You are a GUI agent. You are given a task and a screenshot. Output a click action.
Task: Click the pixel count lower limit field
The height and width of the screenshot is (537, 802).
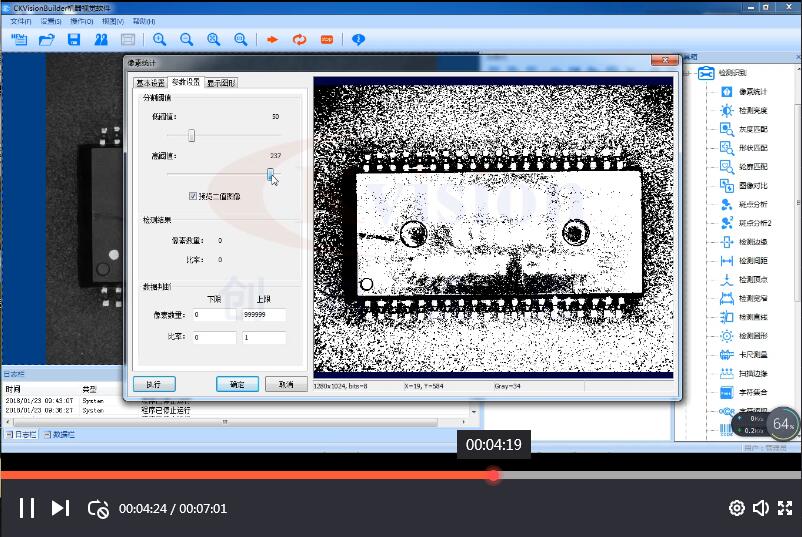coord(214,315)
